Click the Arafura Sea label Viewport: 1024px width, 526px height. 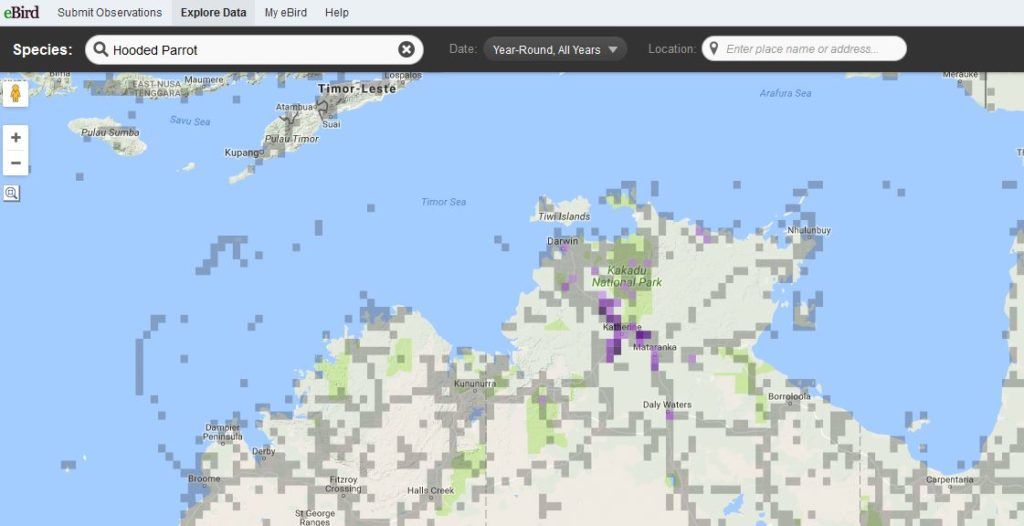point(785,93)
